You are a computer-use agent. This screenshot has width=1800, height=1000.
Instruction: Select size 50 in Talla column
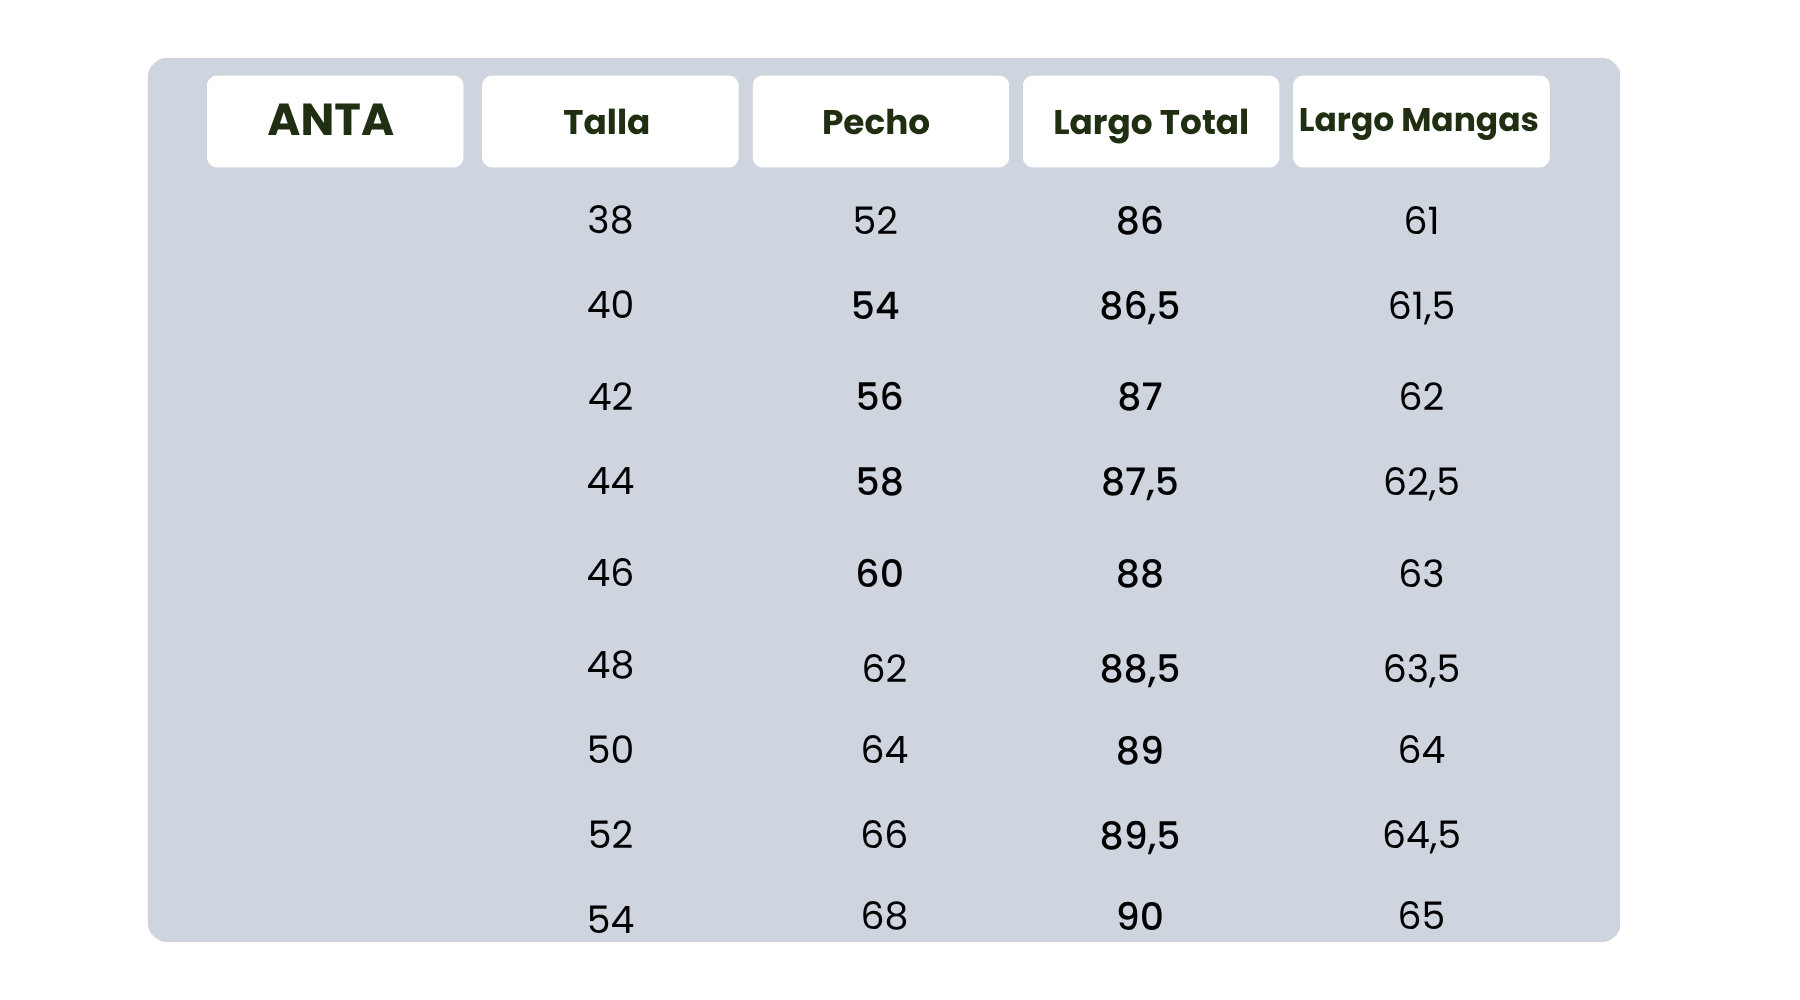[610, 750]
